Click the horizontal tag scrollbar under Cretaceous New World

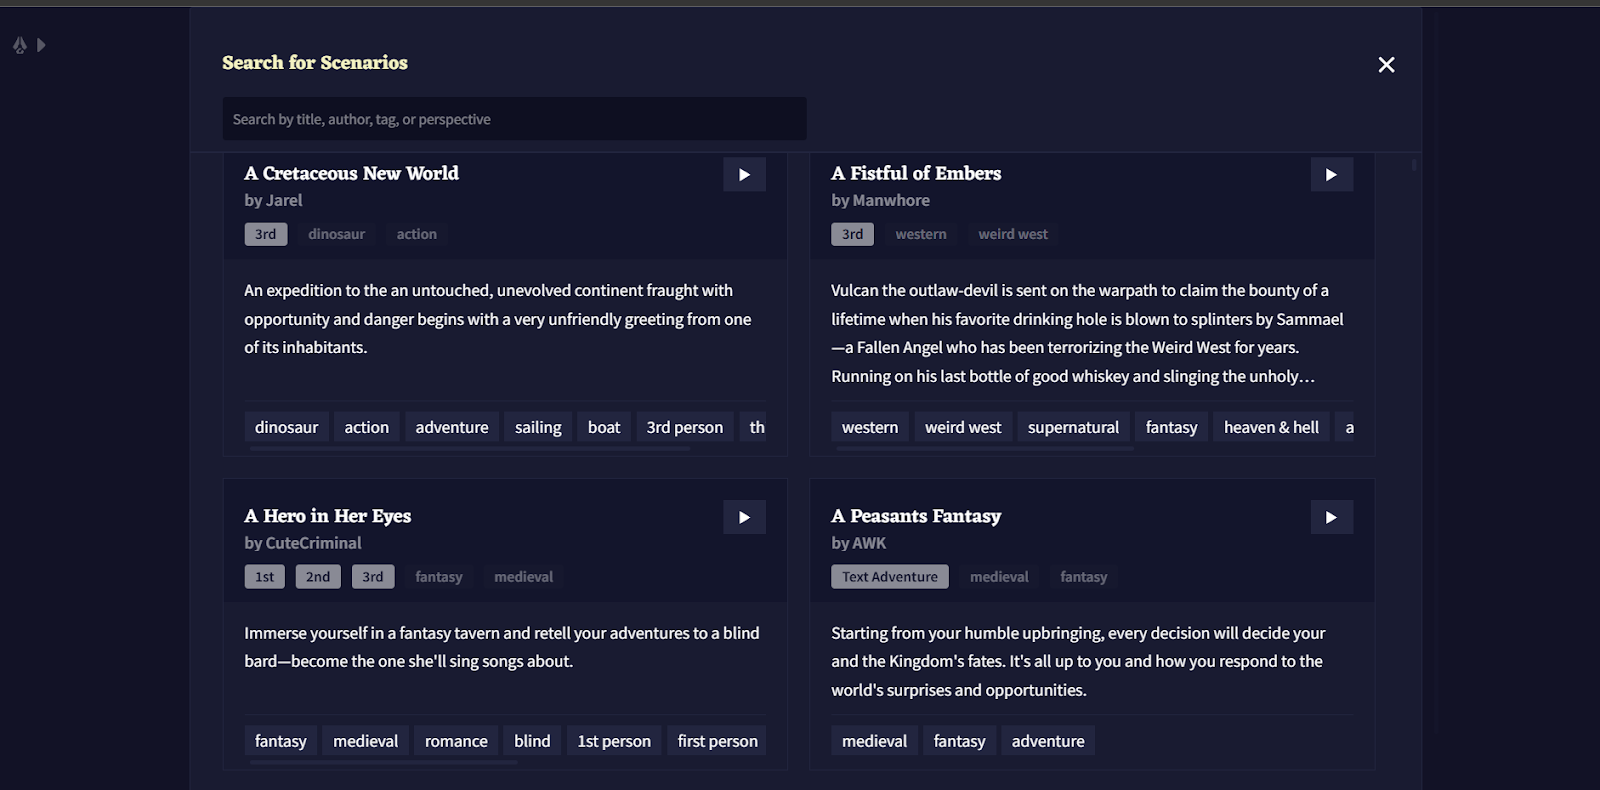coord(470,449)
